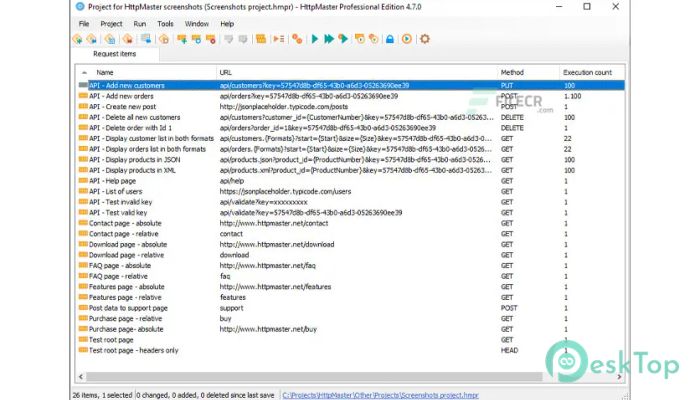Click the horizontal scrollbar left arrow
The width and height of the screenshot is (700, 400).
click(81, 377)
